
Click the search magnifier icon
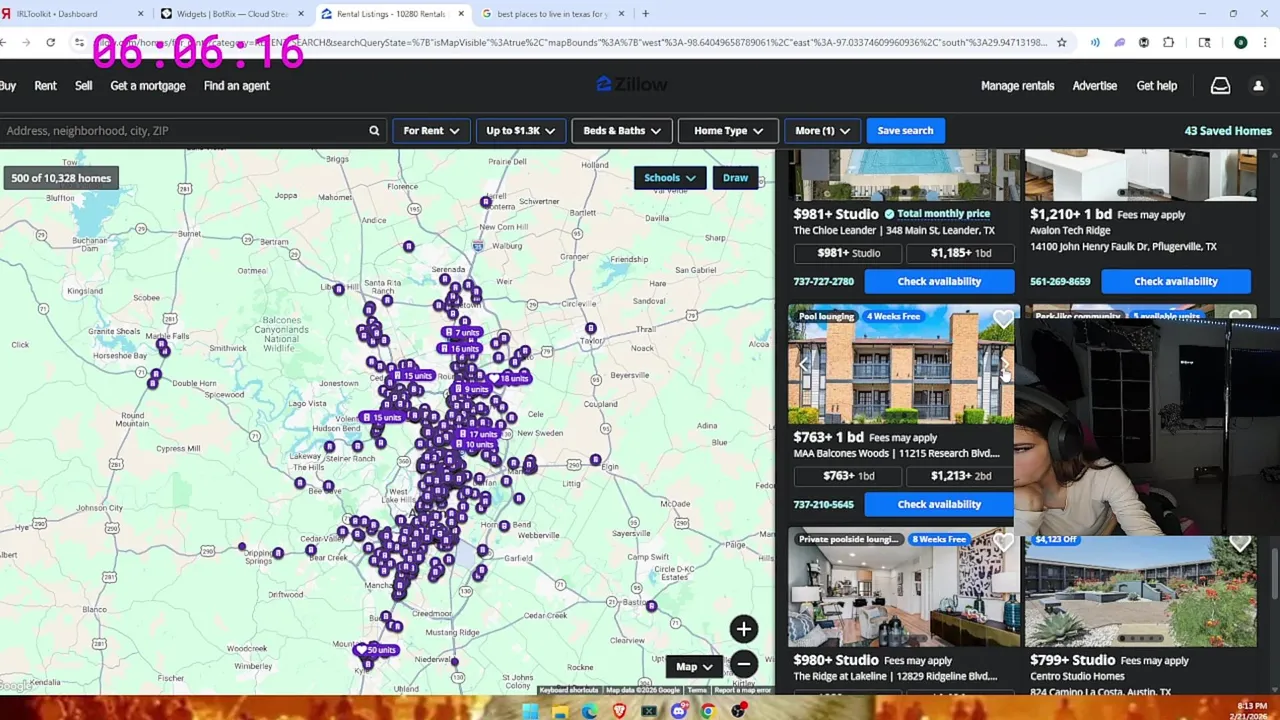374,131
